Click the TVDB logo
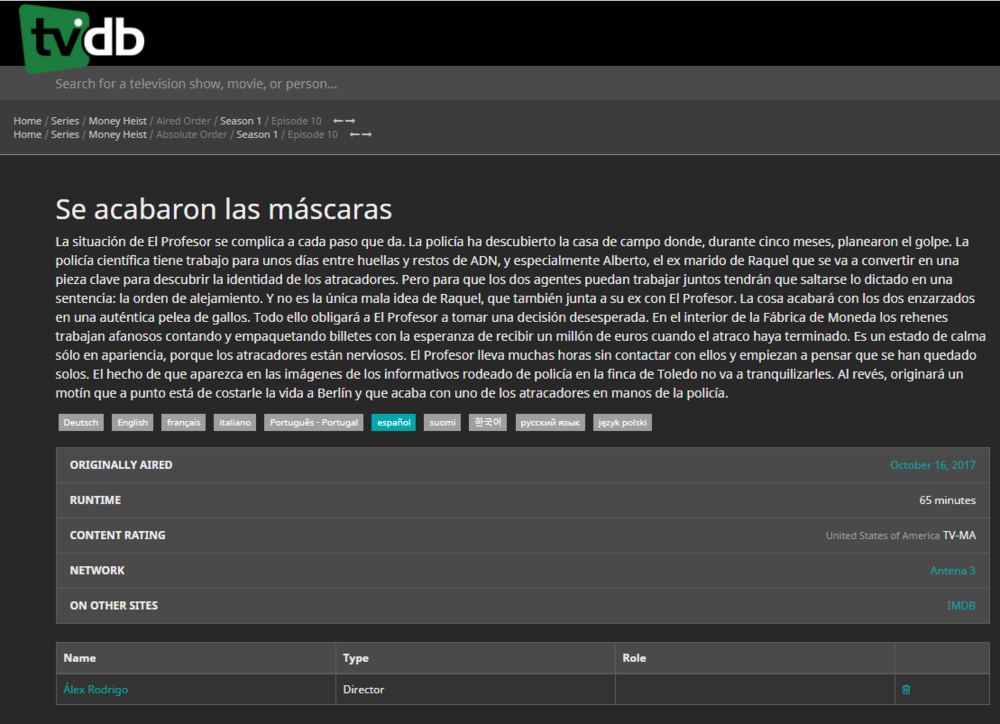The width and height of the screenshot is (1000, 724). (x=80, y=33)
